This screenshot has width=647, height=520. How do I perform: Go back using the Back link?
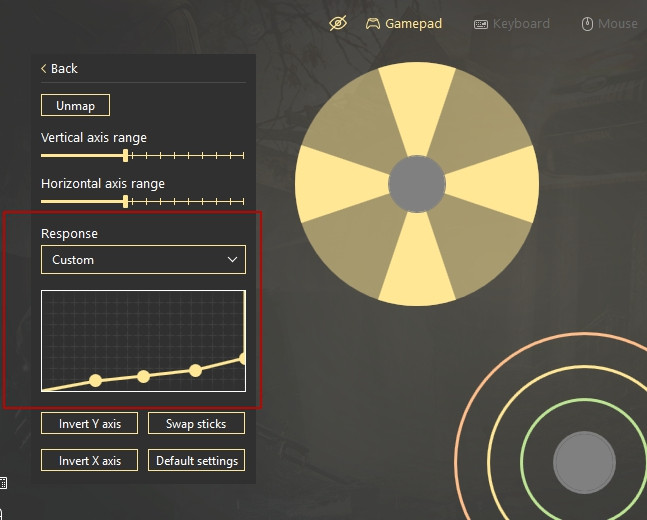click(59, 69)
